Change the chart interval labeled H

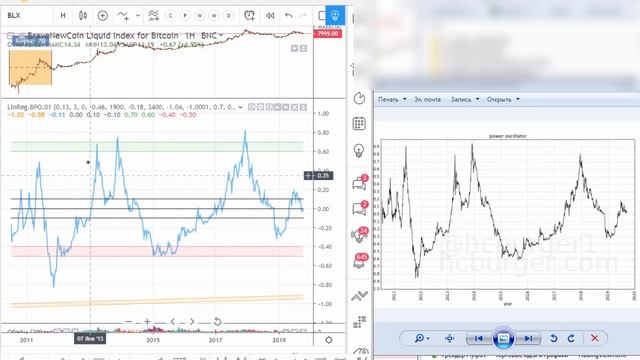(63, 16)
